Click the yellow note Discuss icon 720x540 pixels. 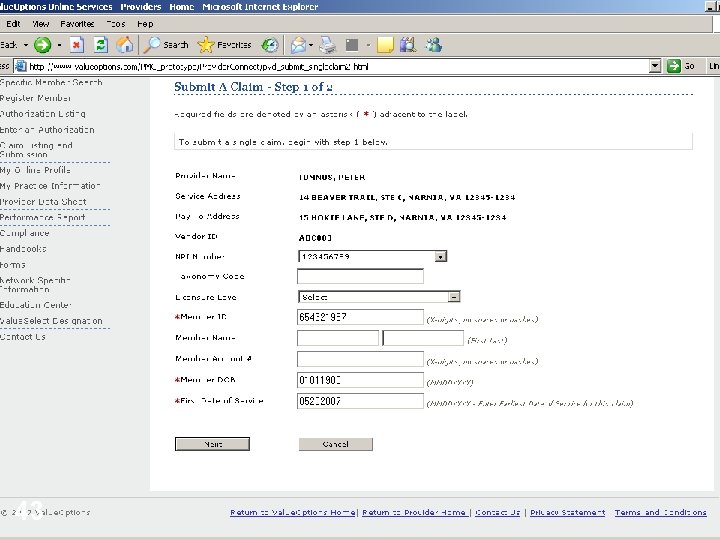tap(385, 45)
